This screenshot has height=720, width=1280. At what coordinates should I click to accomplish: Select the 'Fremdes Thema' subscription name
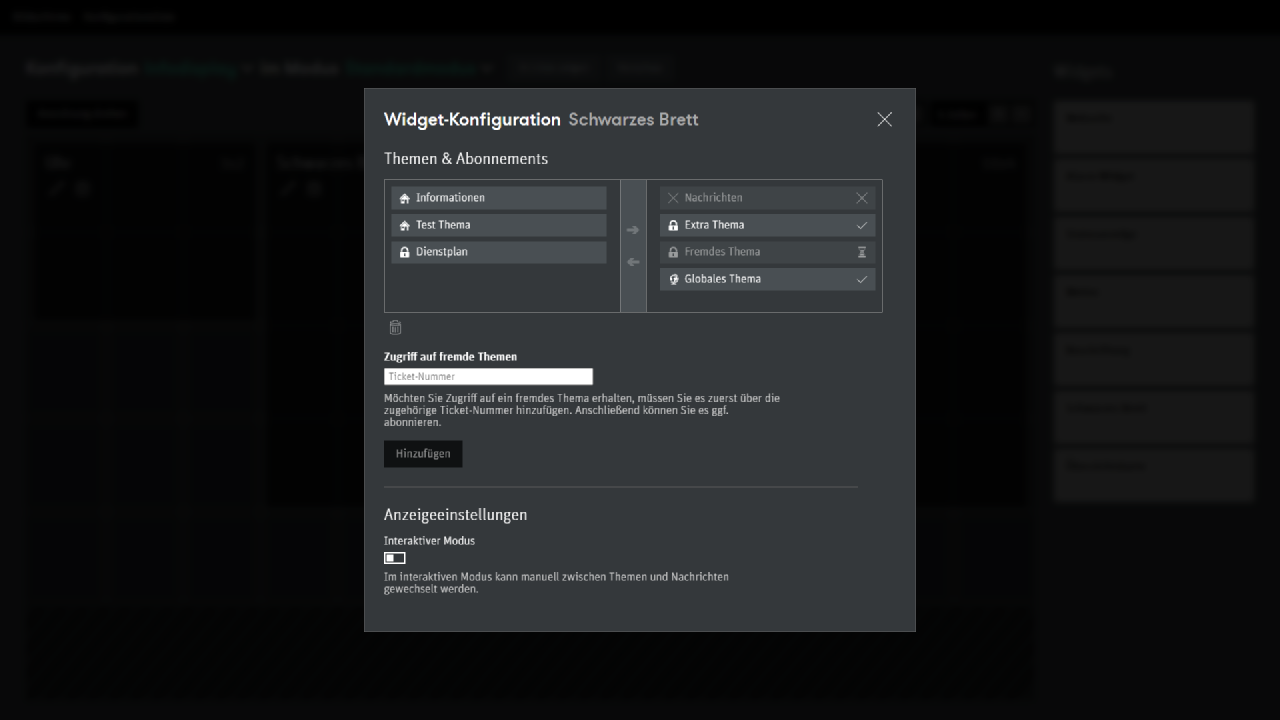point(723,252)
